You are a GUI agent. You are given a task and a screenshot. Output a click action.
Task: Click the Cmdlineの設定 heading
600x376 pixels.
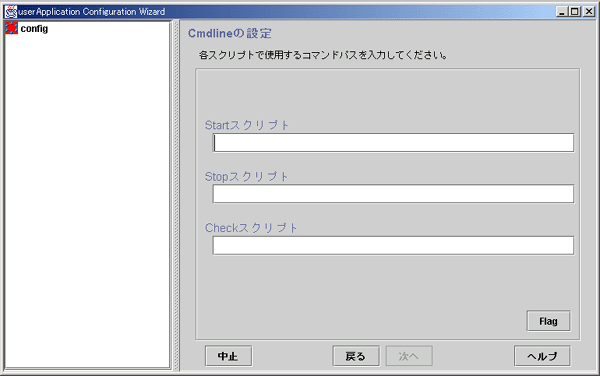coord(230,33)
